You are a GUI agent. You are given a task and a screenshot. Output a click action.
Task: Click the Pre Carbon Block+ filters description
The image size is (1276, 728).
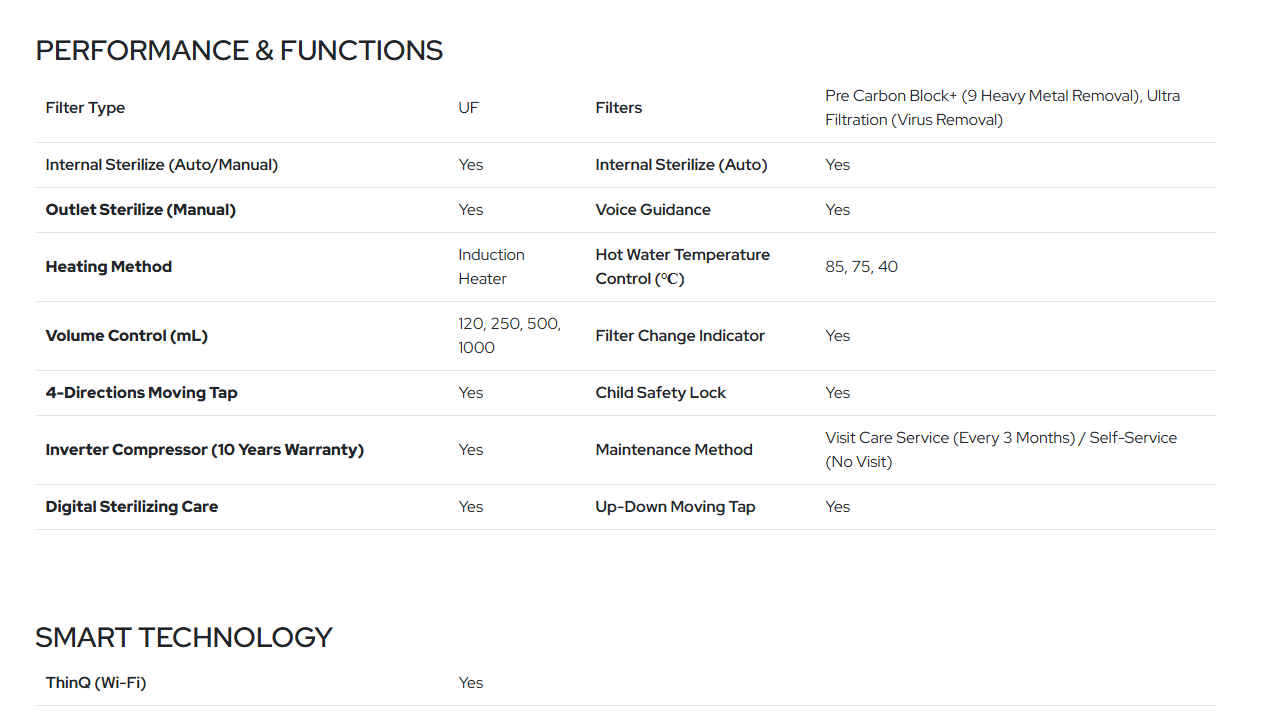point(1002,108)
